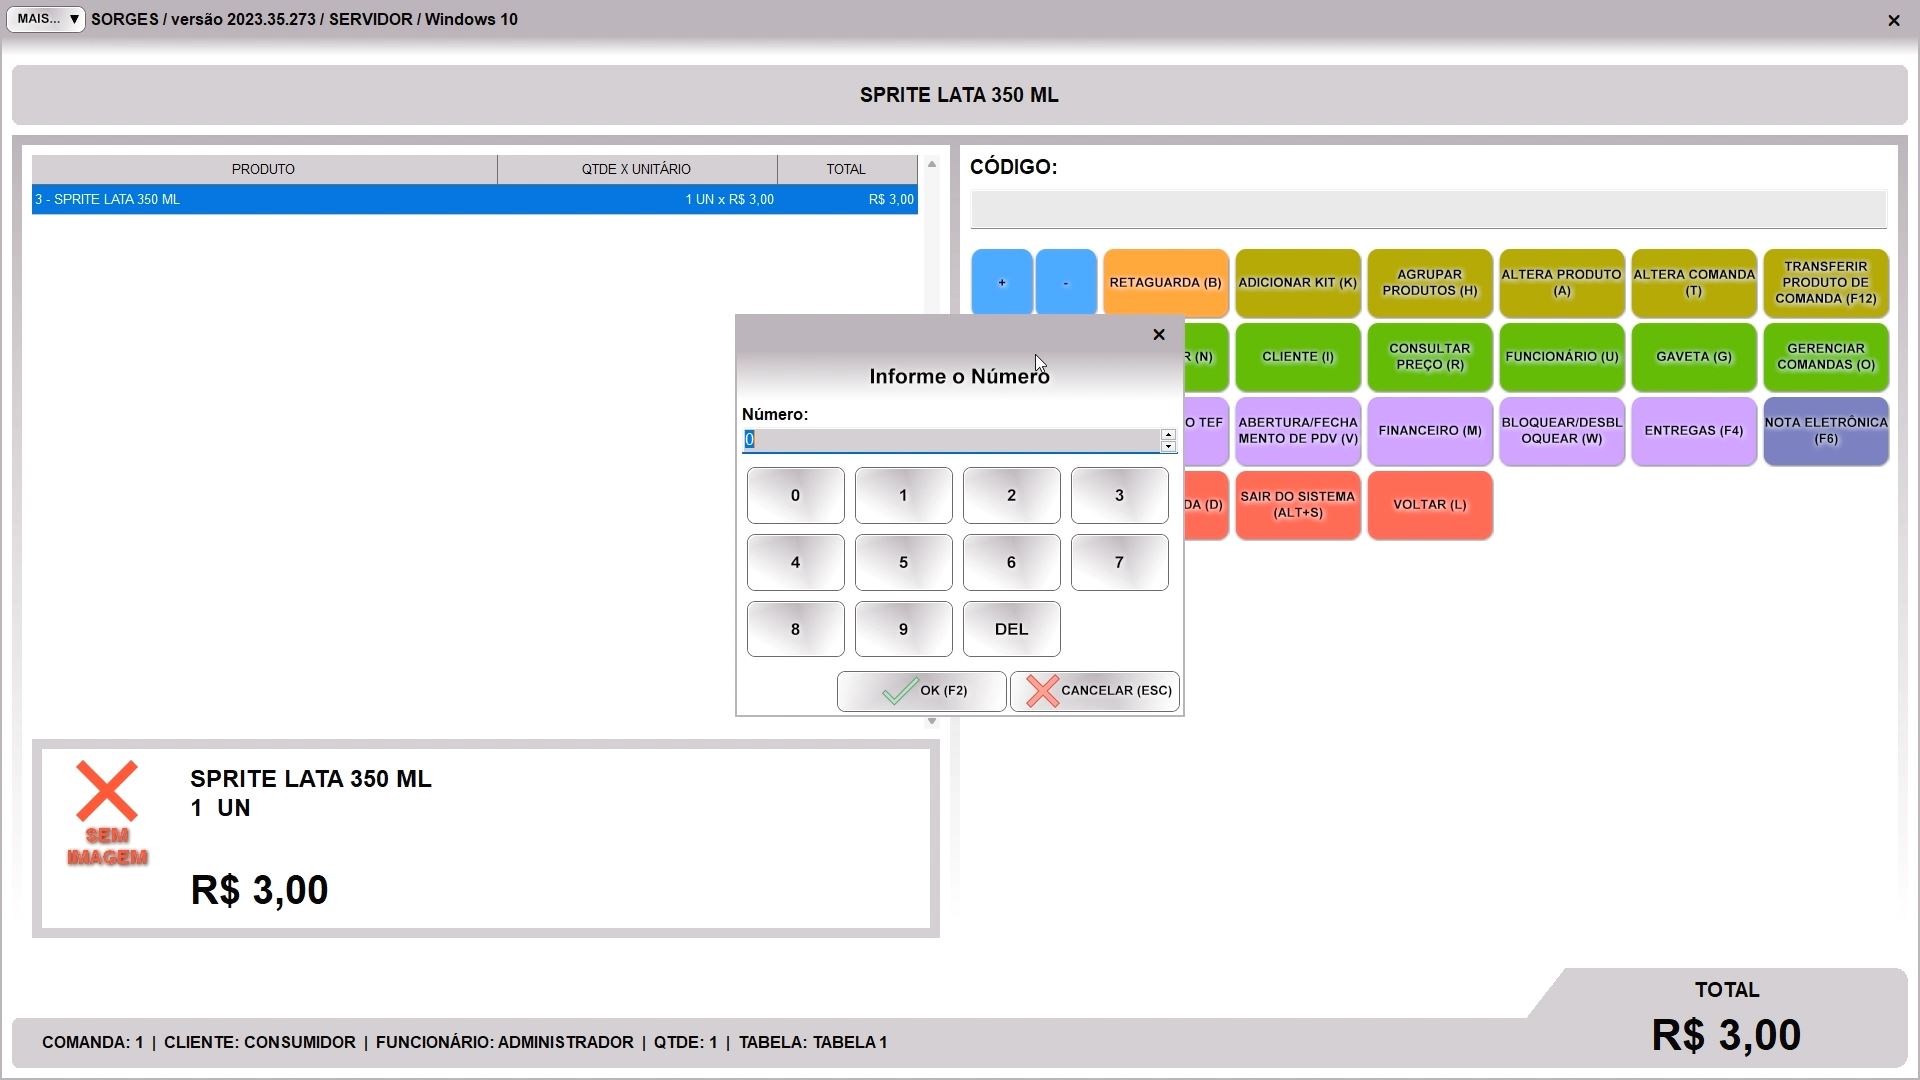Screen dimensions: 1920x1080
Task: Click the PRODUTO column header
Action: point(264,169)
